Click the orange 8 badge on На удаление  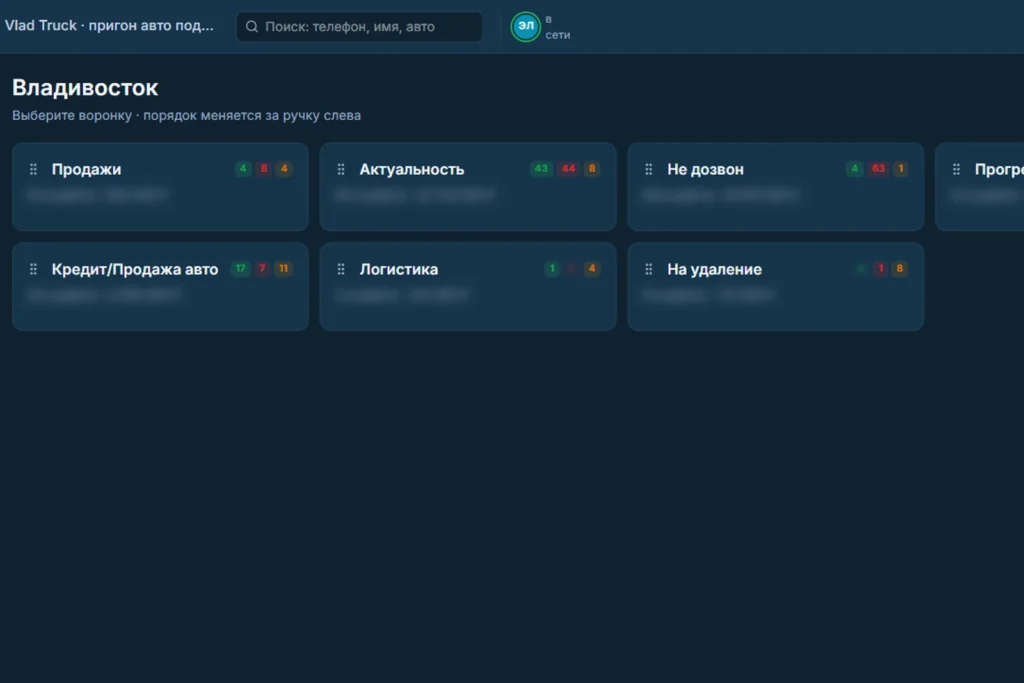click(x=900, y=268)
